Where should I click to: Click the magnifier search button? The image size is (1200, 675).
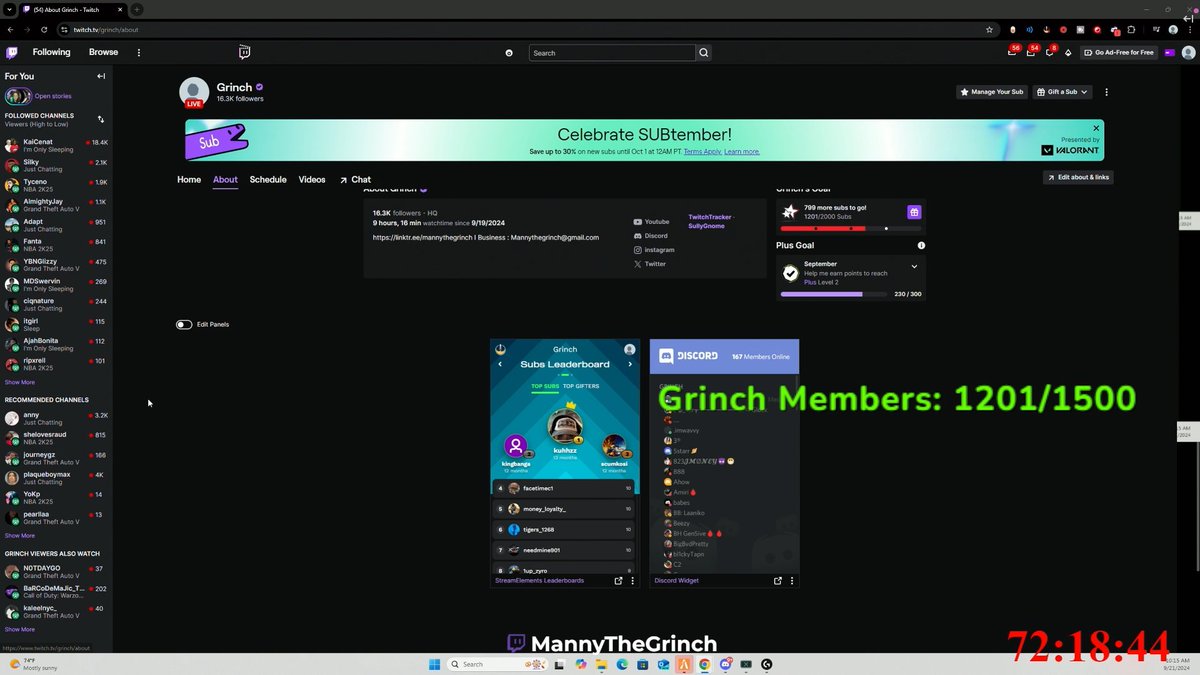704,53
